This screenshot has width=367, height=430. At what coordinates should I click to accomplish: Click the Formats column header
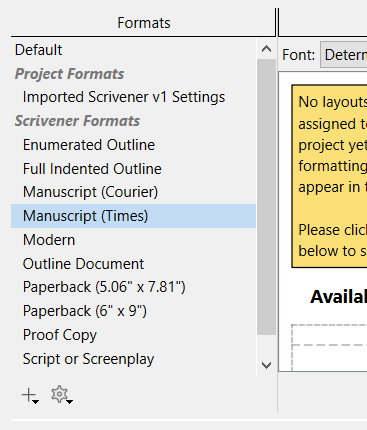point(144,23)
